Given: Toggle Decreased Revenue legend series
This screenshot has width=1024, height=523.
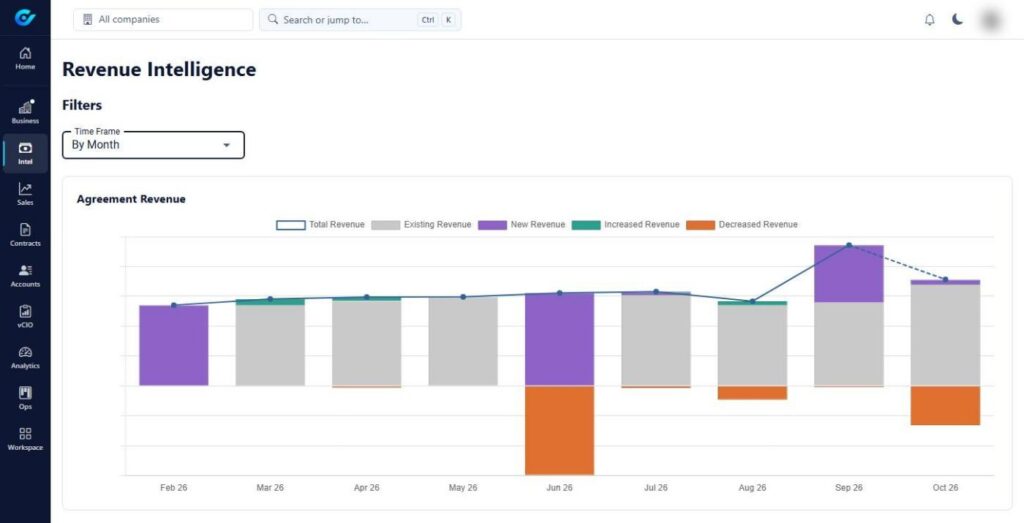Looking at the screenshot, I should pyautogui.click(x=742, y=225).
